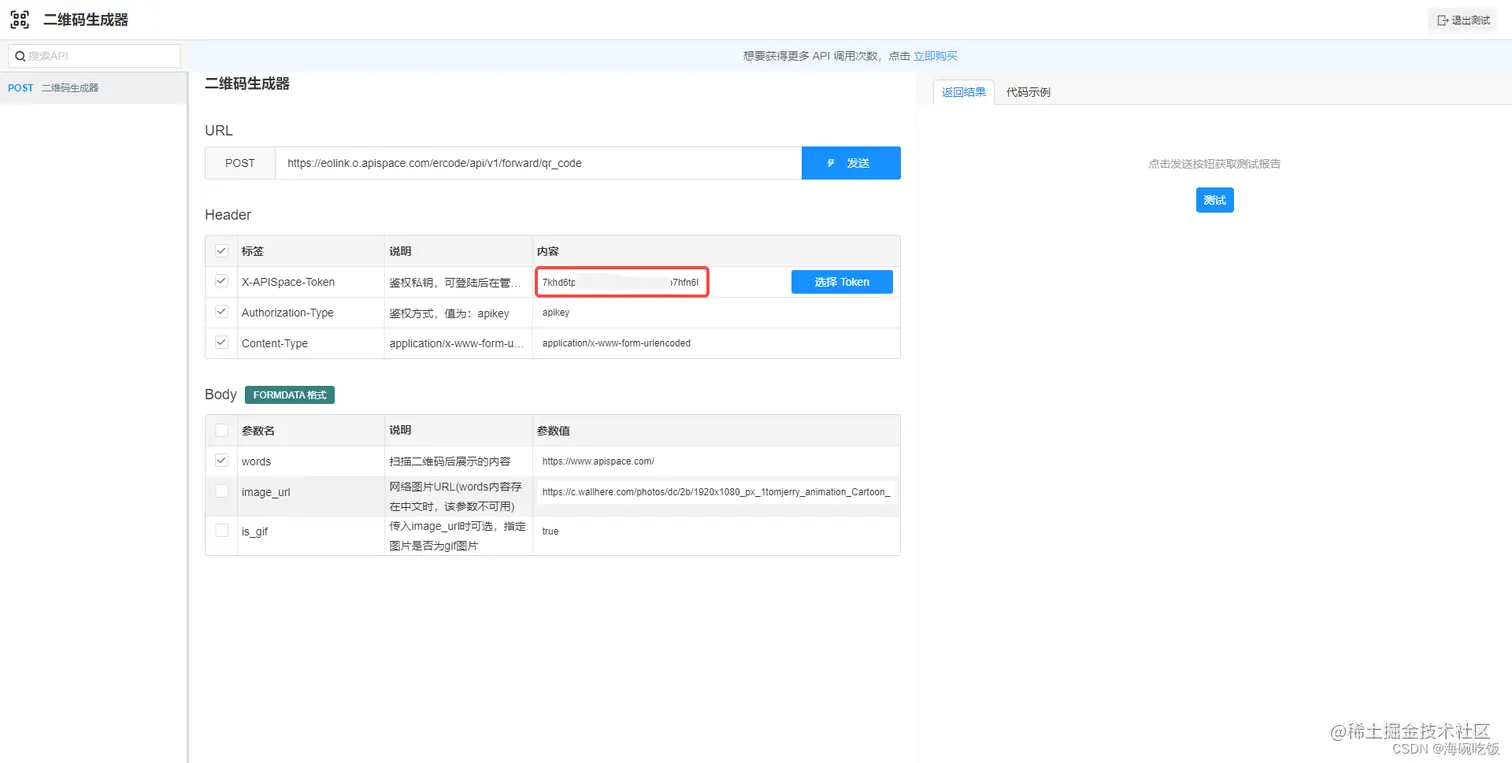The image size is (1512, 763).
Task: Click the 测试 button in the results panel
Action: click(x=1214, y=200)
